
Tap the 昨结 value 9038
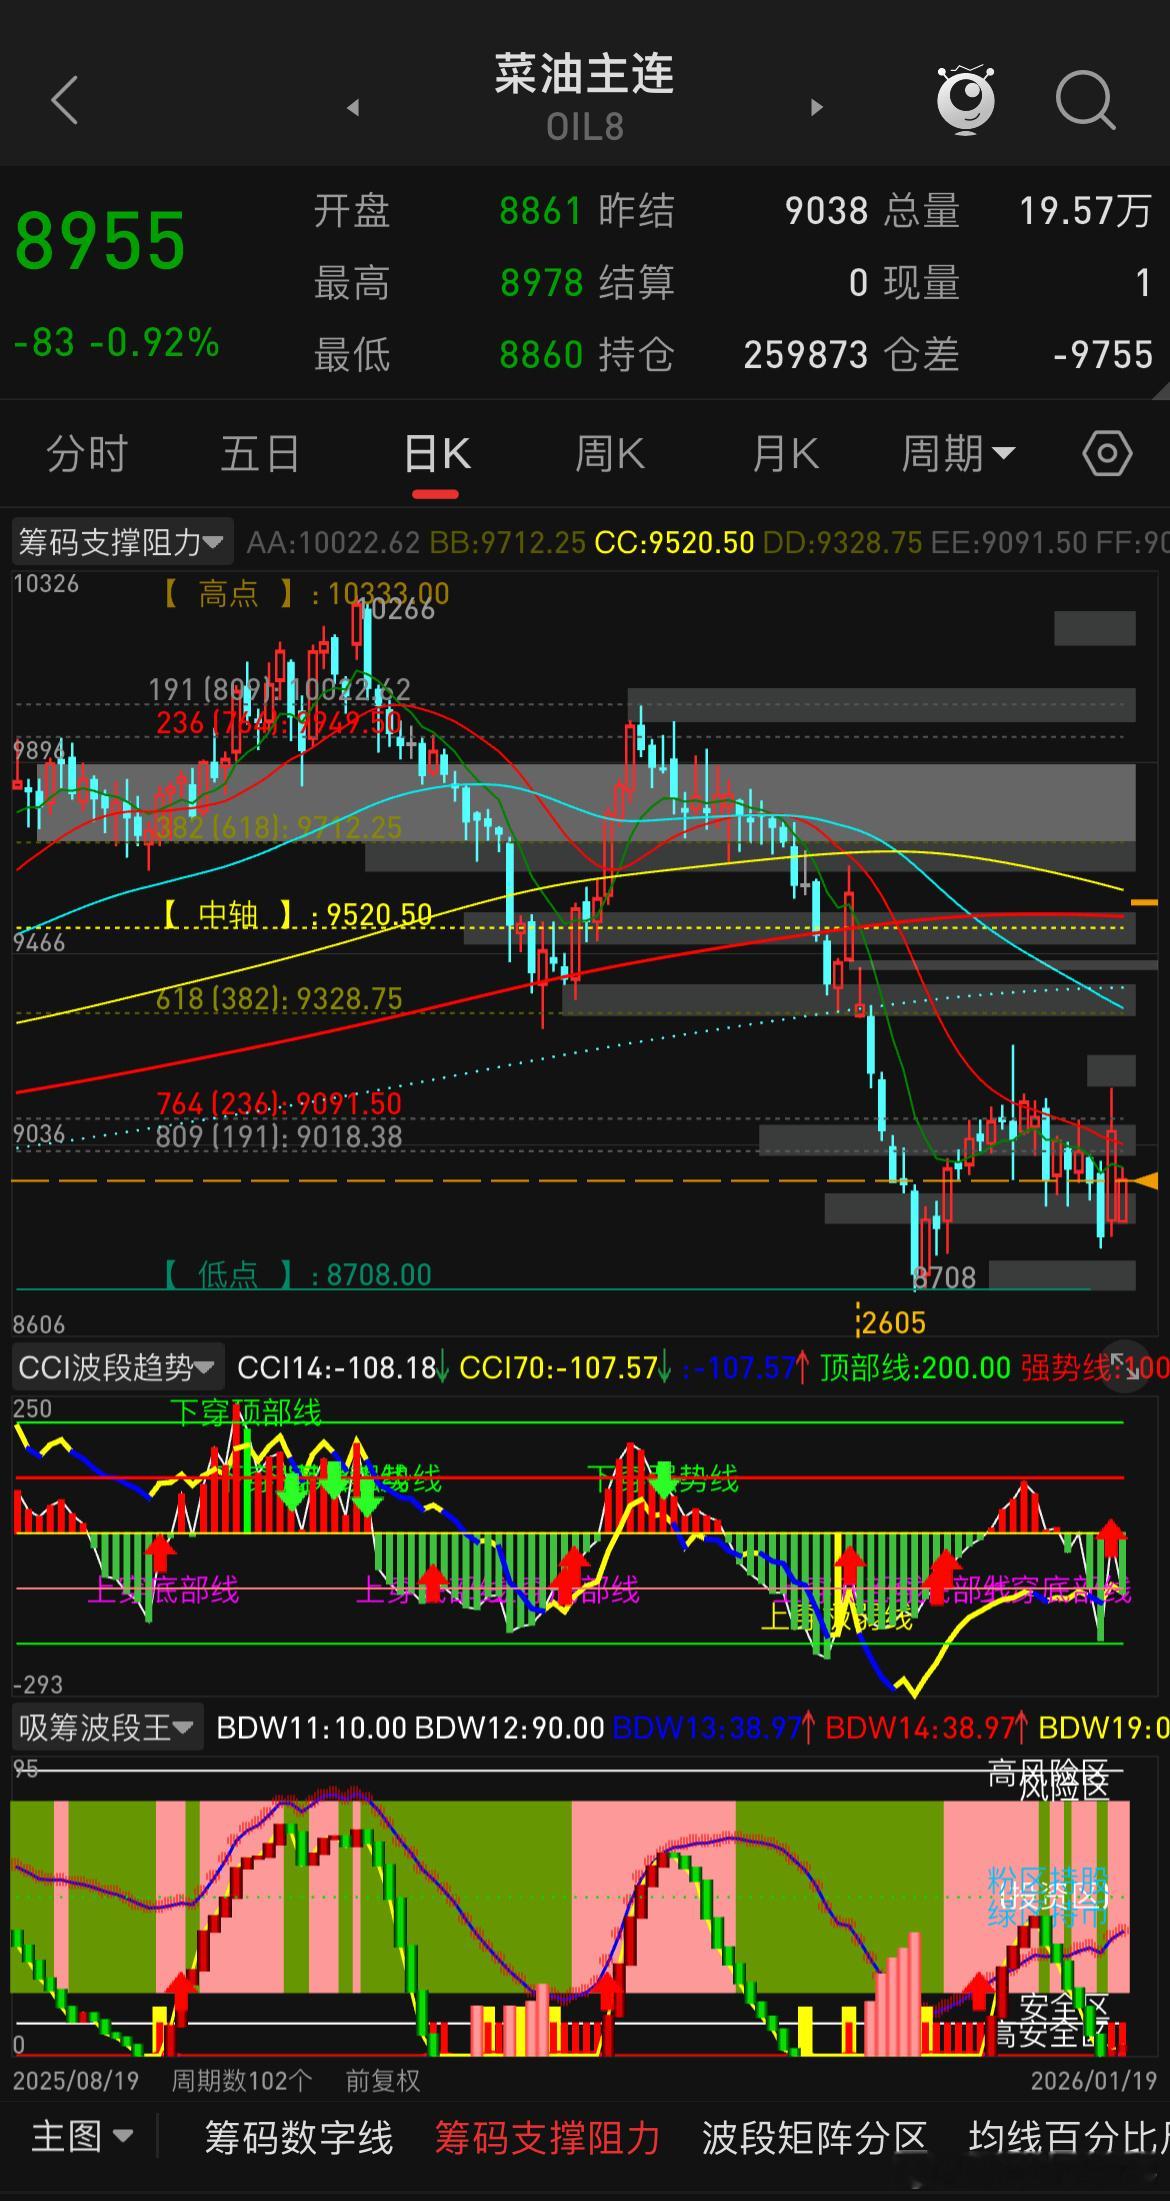click(826, 211)
